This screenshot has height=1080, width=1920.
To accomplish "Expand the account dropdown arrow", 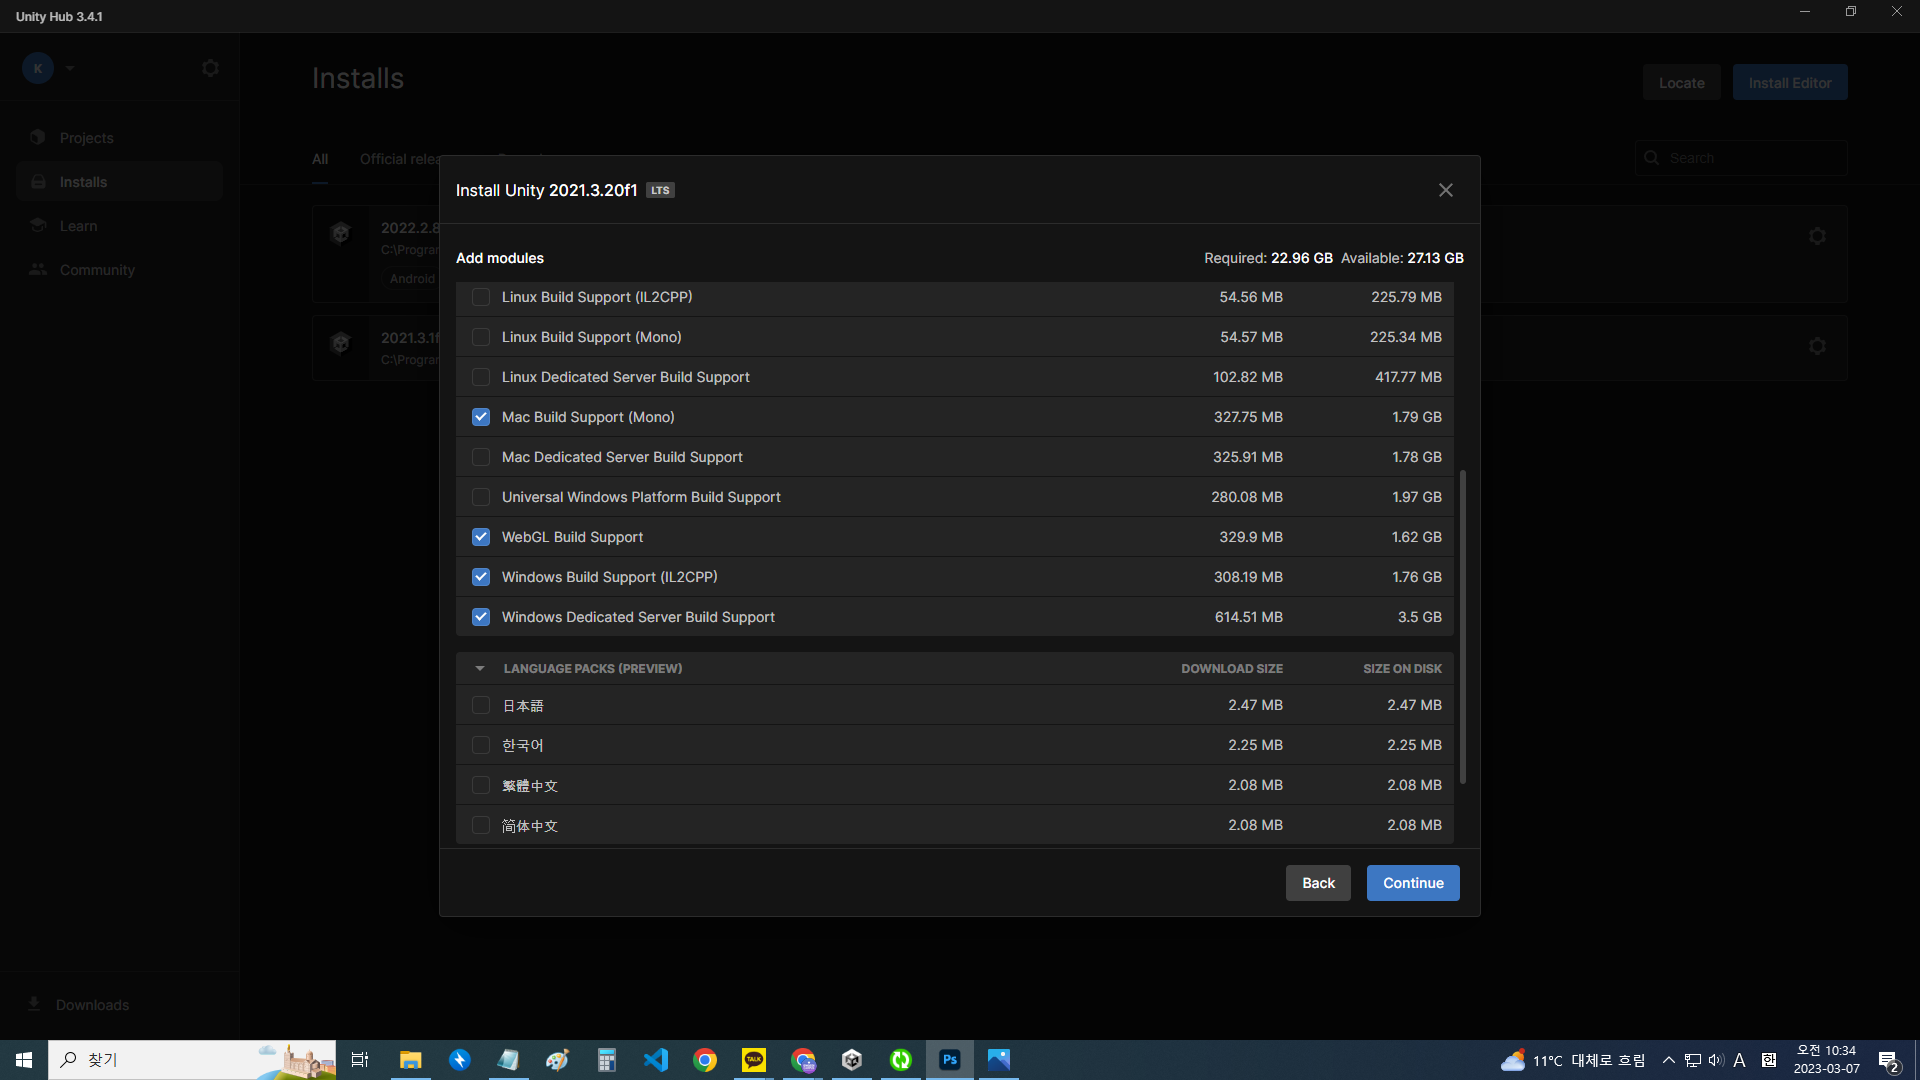I will (70, 68).
